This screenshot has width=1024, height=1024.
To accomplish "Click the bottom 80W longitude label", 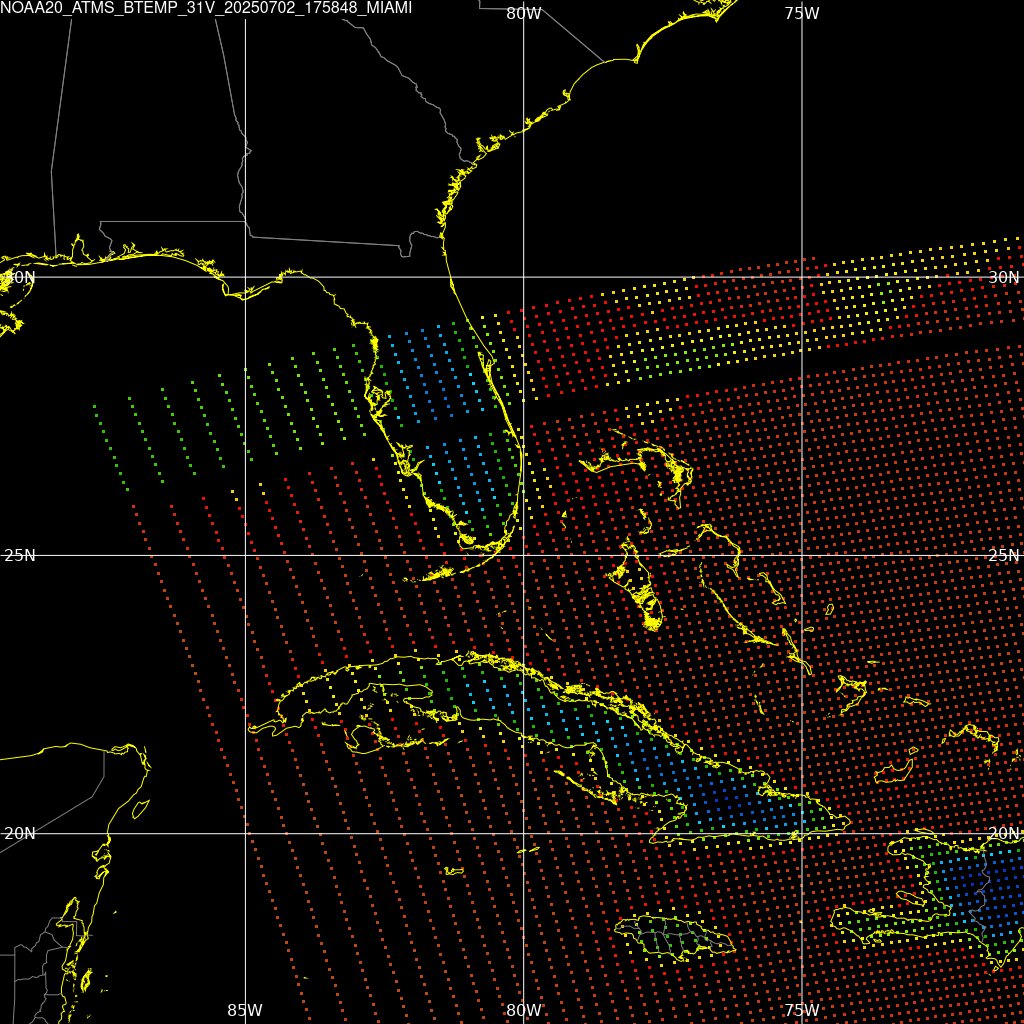I will (x=524, y=1010).
